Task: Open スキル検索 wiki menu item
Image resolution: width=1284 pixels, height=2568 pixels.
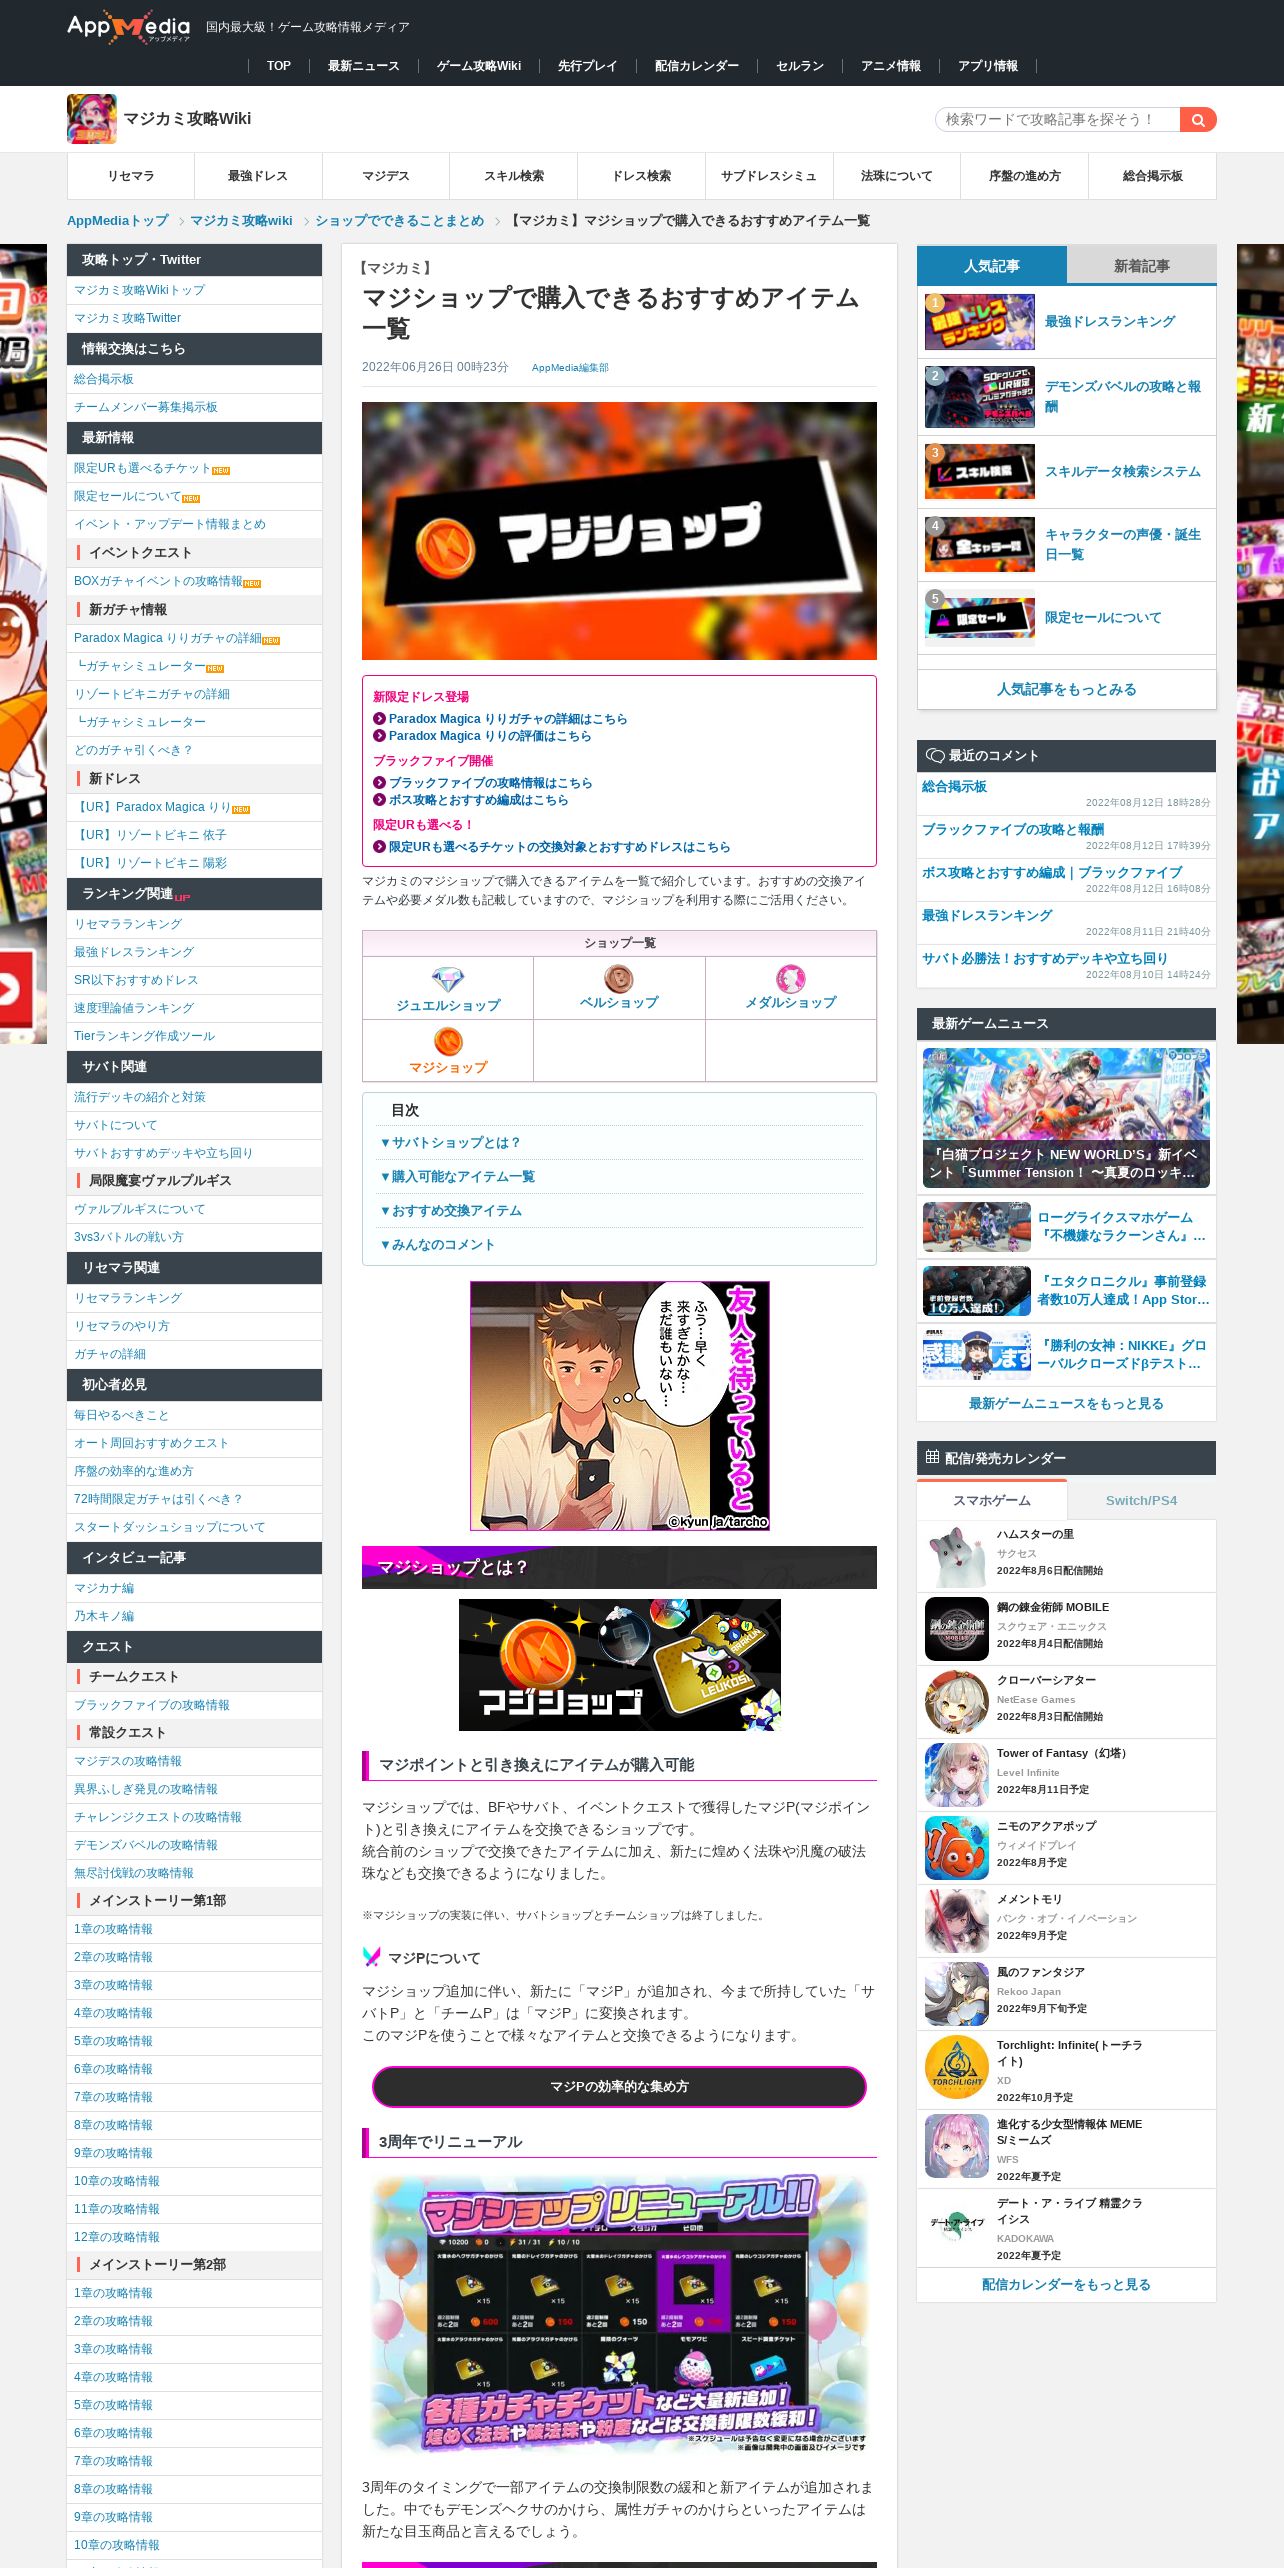Action: [x=514, y=176]
